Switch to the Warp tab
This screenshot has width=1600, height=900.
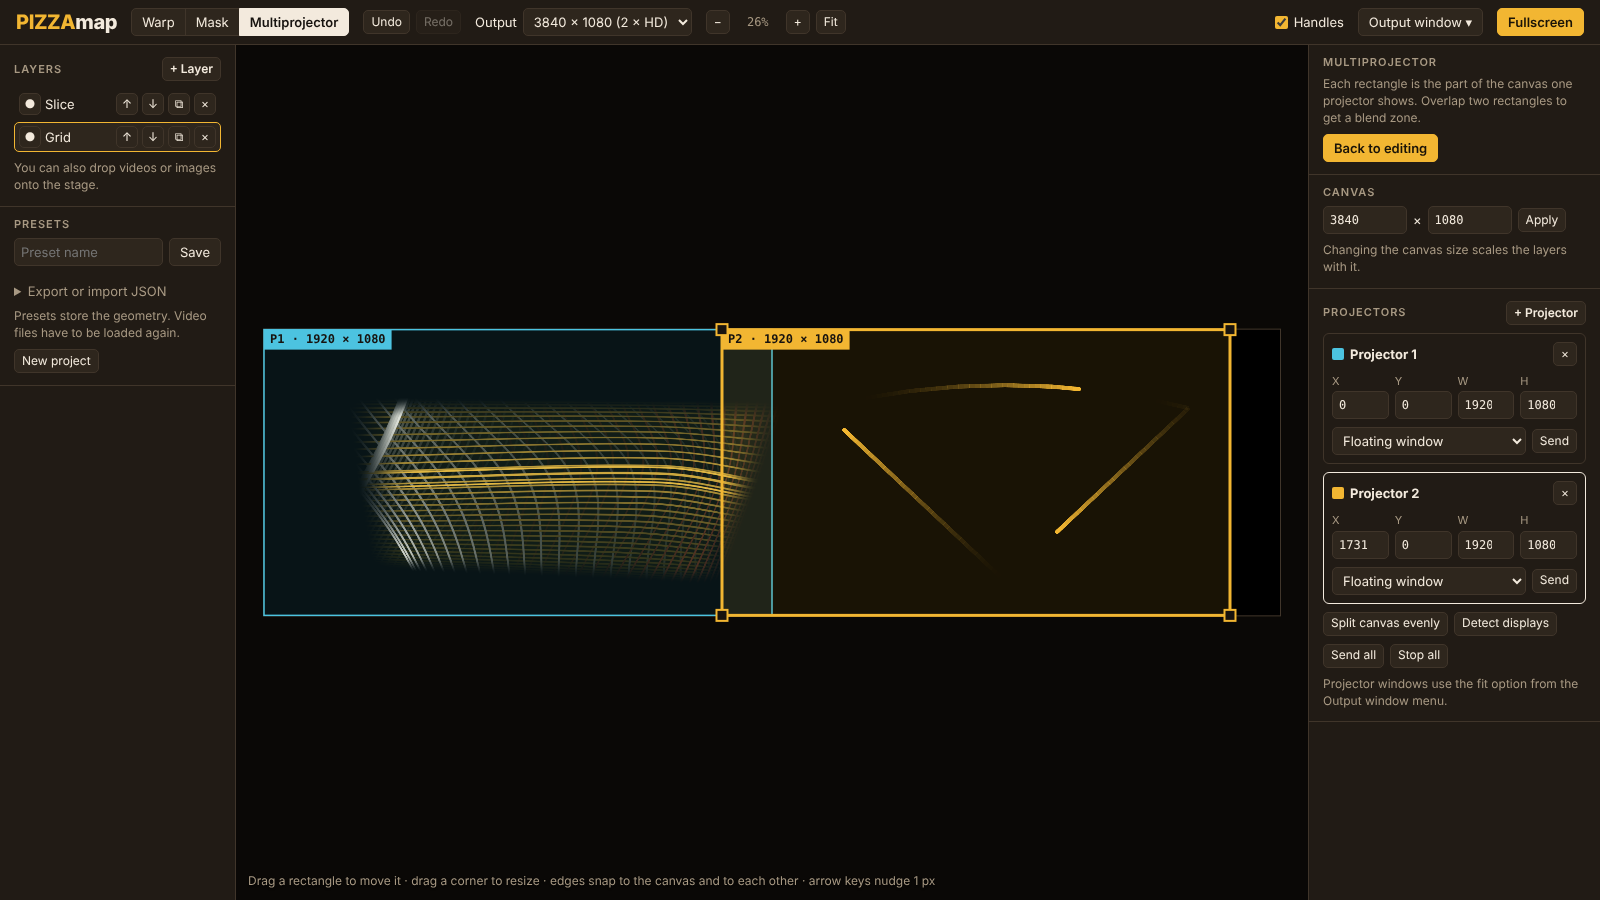[x=158, y=22]
